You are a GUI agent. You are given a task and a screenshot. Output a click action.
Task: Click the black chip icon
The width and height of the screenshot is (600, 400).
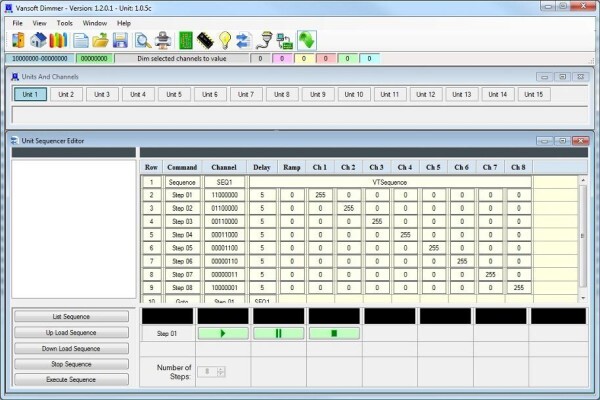click(205, 40)
